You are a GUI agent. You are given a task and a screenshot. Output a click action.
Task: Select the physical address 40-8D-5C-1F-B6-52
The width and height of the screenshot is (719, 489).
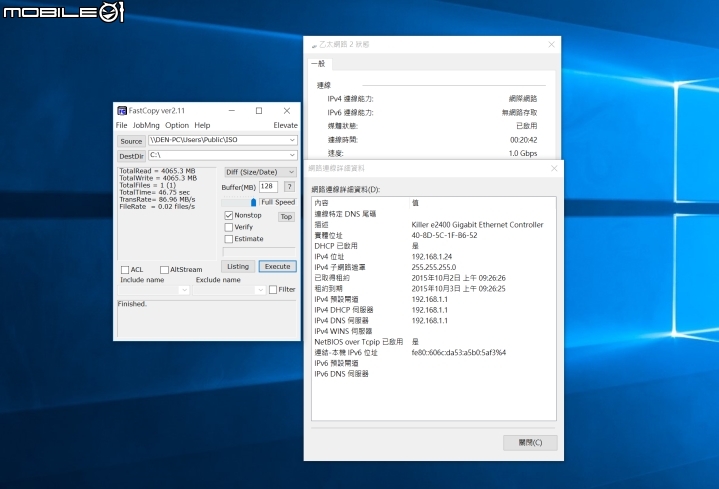pyautogui.click(x=444, y=235)
